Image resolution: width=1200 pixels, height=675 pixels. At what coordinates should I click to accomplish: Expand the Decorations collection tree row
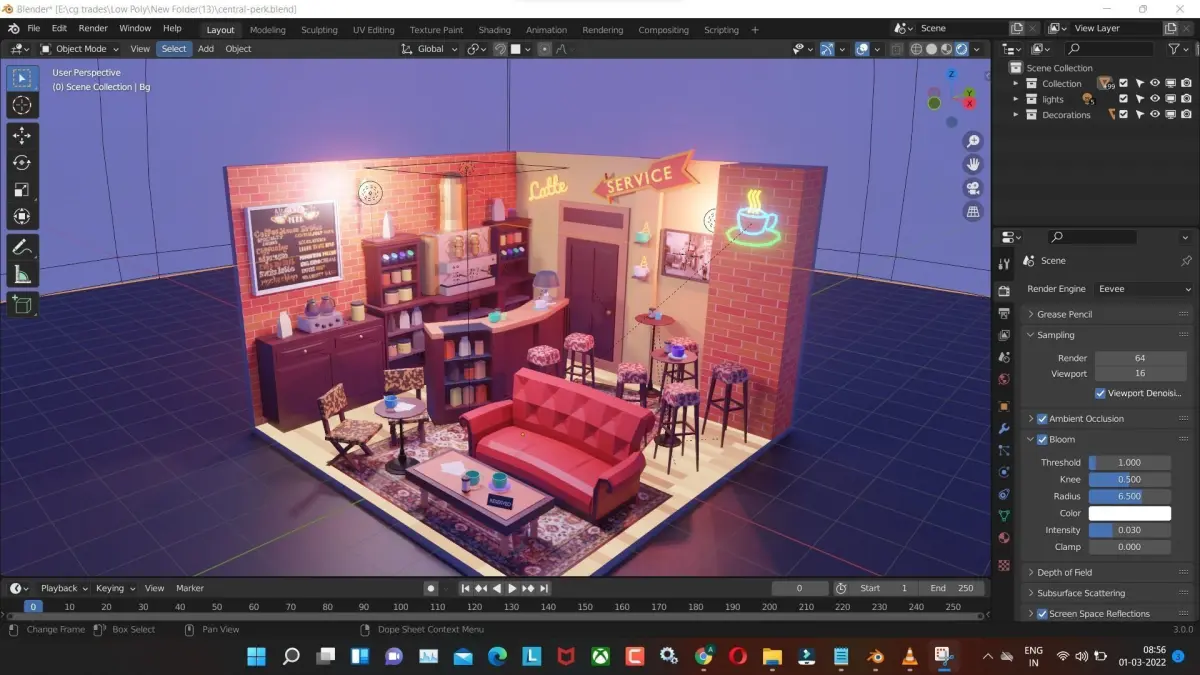click(1016, 115)
